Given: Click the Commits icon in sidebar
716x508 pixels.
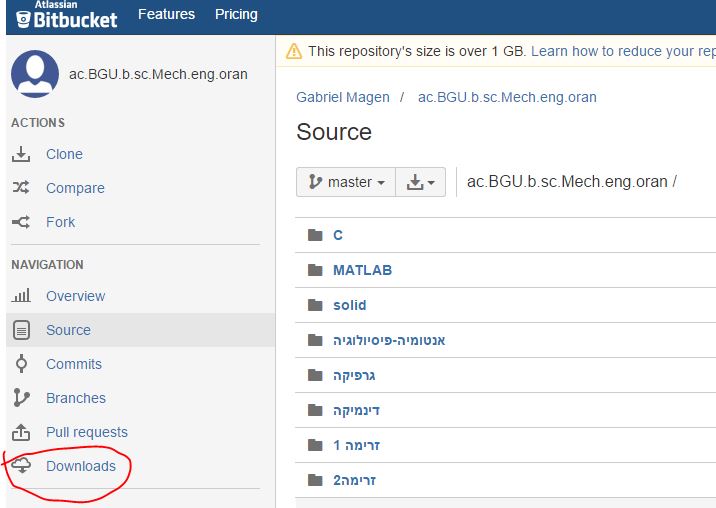Looking at the screenshot, I should tap(21, 364).
